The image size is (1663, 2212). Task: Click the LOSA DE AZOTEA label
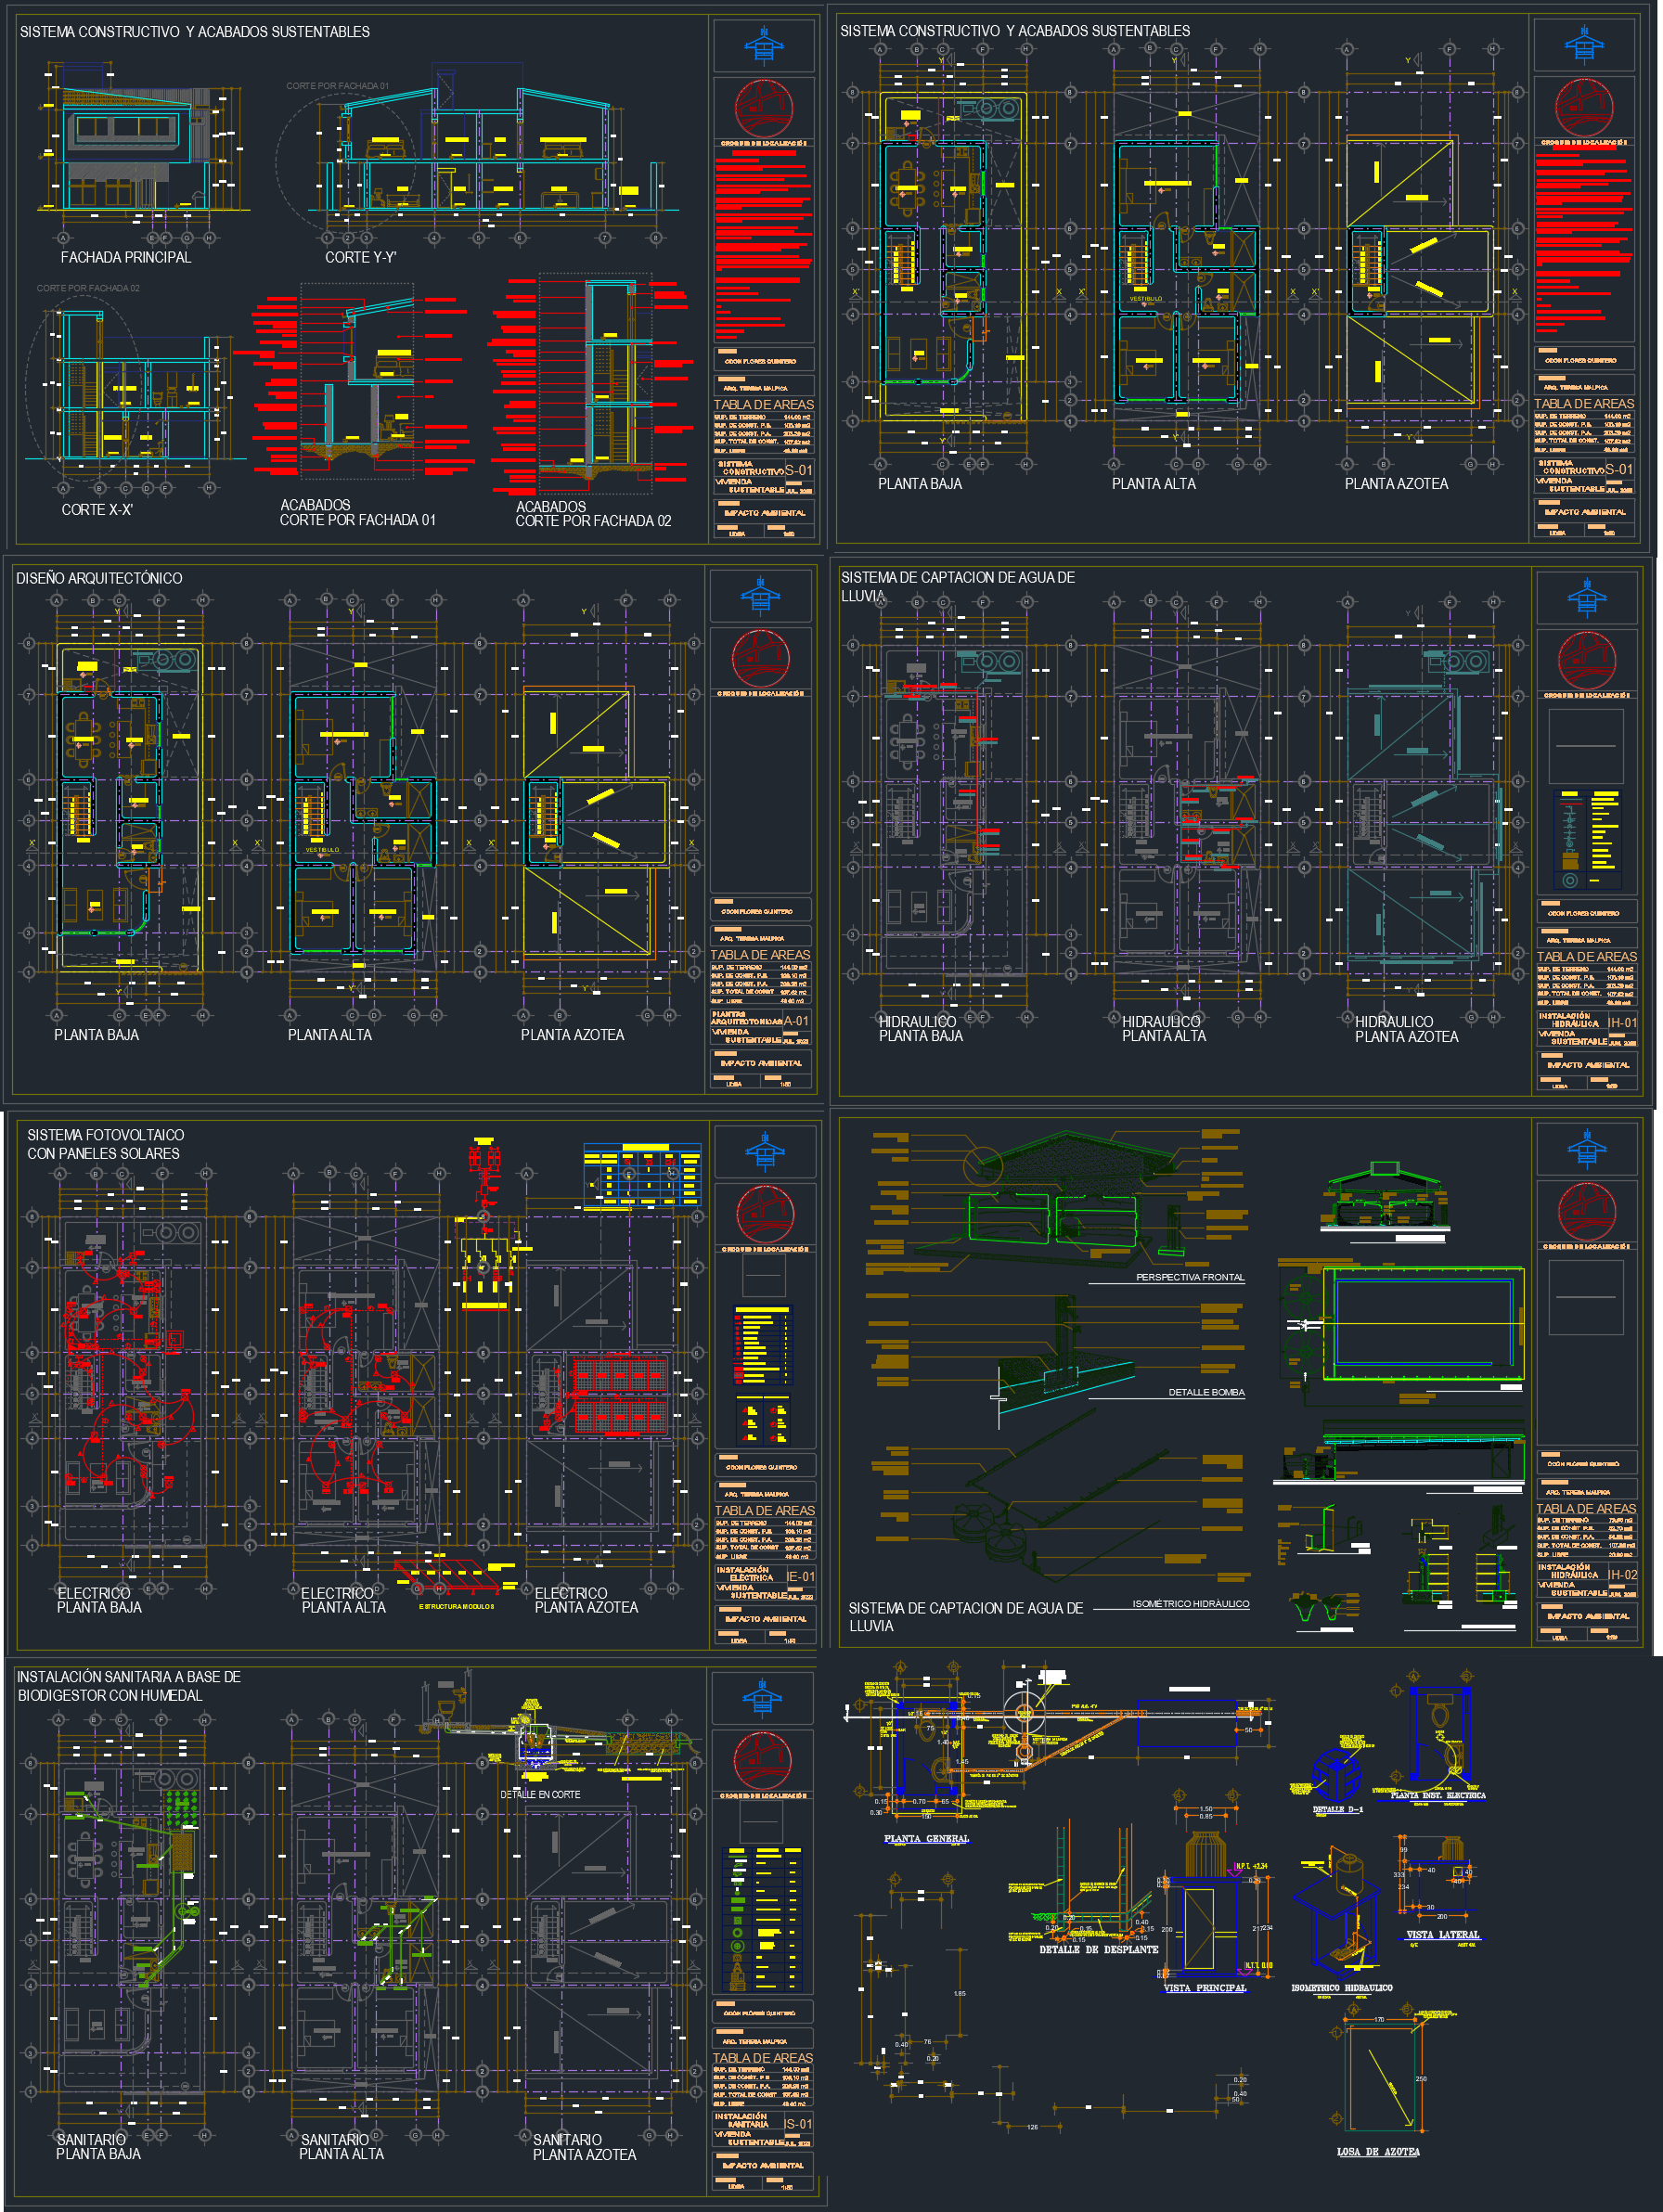point(1378,2151)
